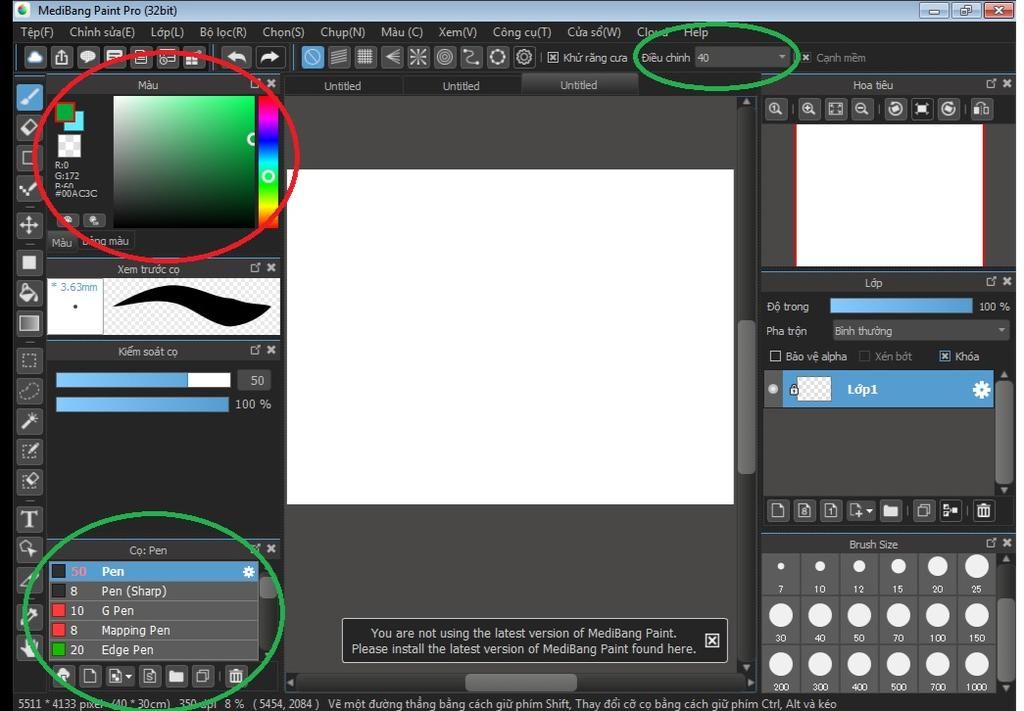This screenshot has width=1024, height=711.
Task: Switch to the first Untitled tab
Action: pos(343,86)
